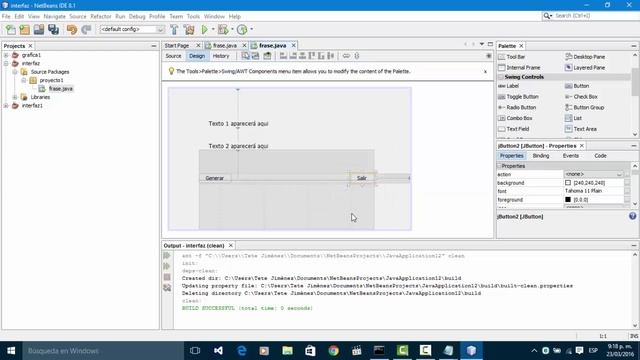
Task: Close the palette hint message bar
Action: [x=485, y=72]
